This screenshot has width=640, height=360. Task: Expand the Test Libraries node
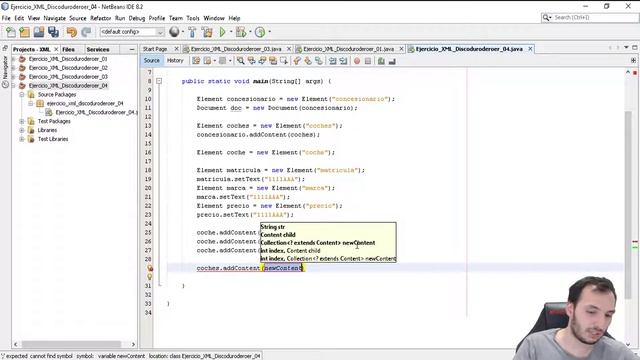(22, 139)
